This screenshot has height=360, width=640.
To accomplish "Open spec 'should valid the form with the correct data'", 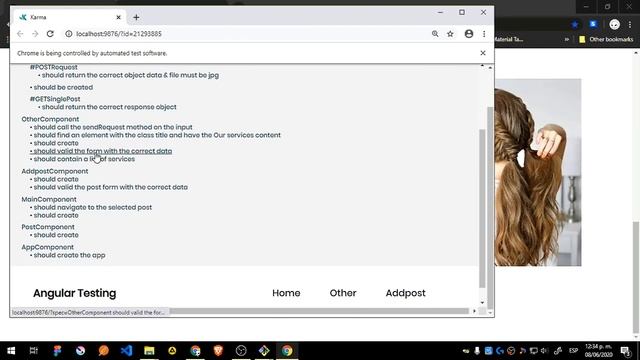I will pyautogui.click(x=103, y=151).
